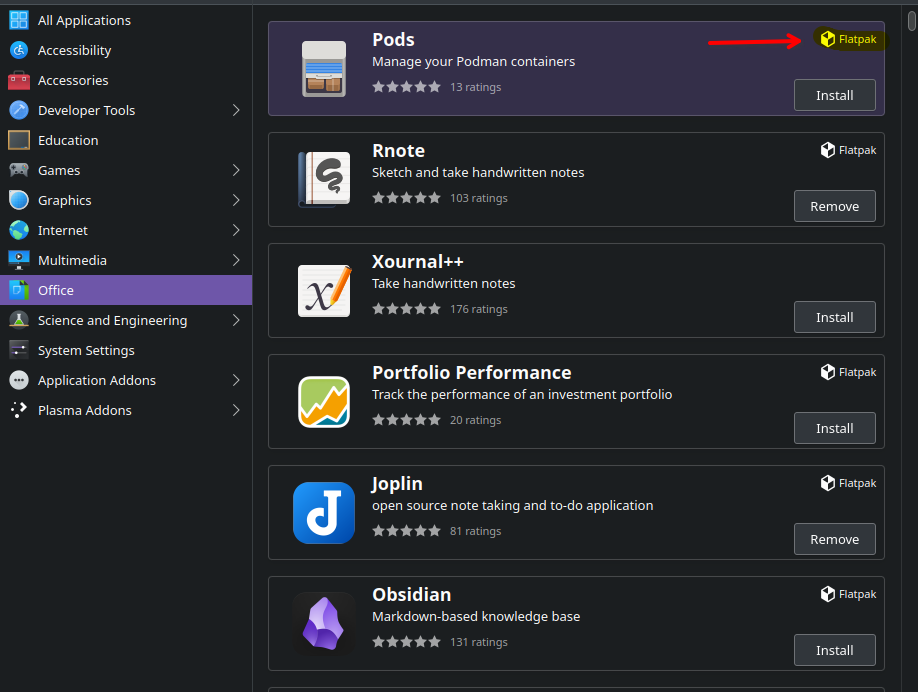The height and width of the screenshot is (692, 918).
Task: Expand the Plasma Addons chevron
Action: (236, 410)
